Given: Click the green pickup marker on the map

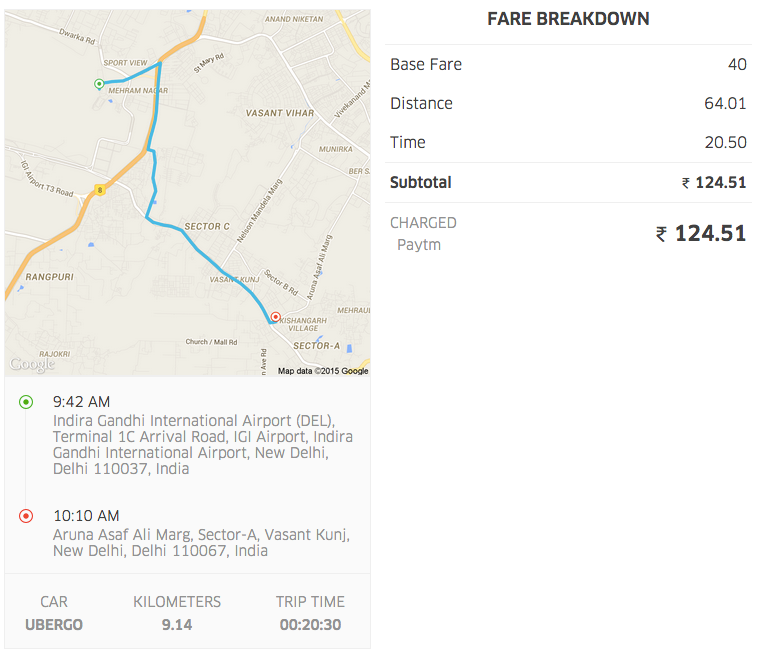Looking at the screenshot, I should pyautogui.click(x=99, y=84).
